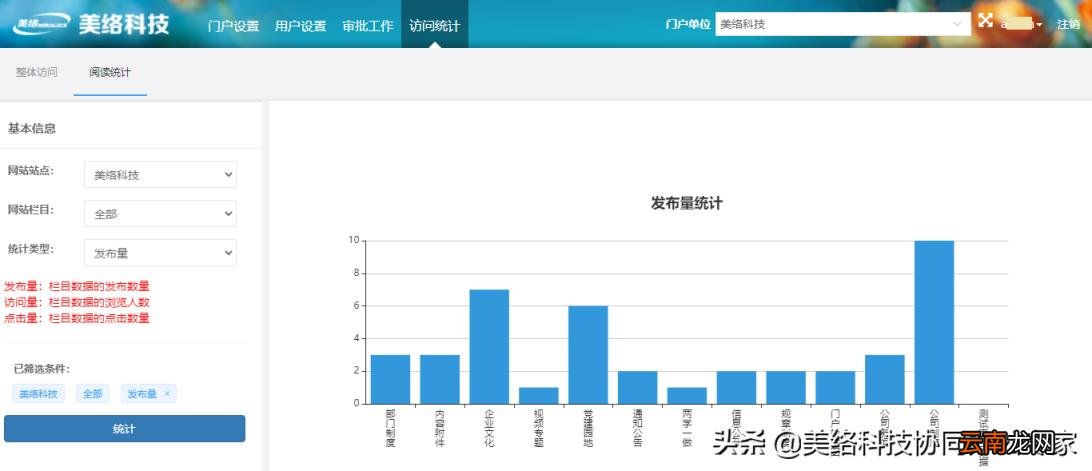Click the tallest 公司 bar reaching 10

(x=934, y=322)
